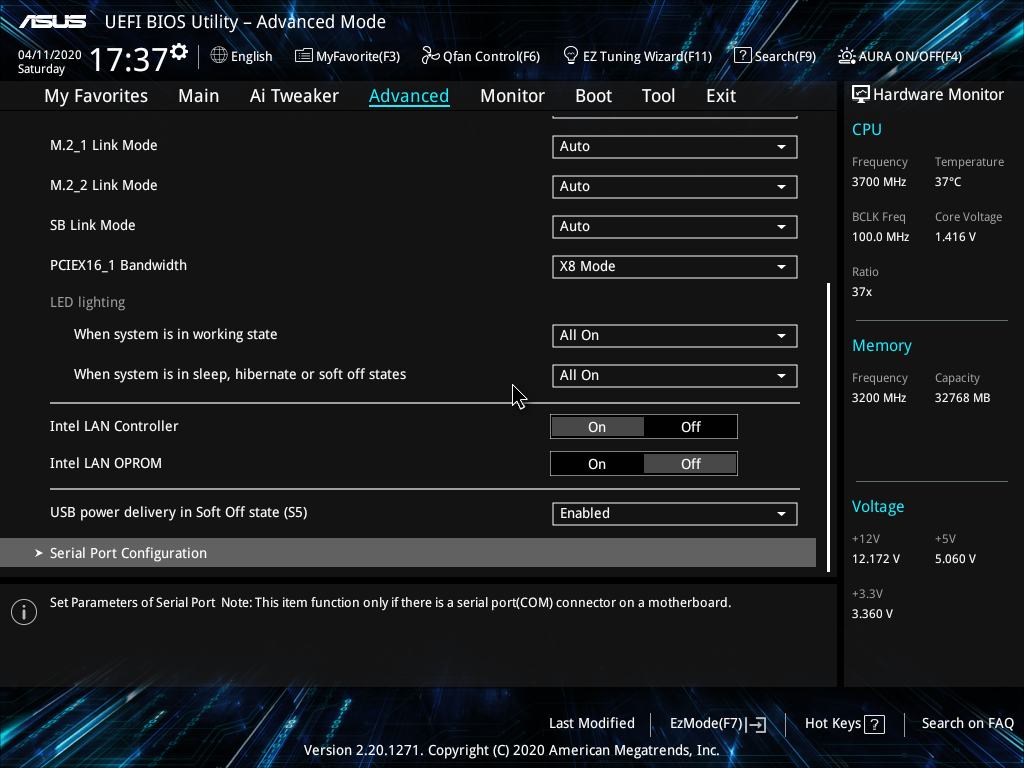
Task: Turn Intel LAN Controller Off
Action: click(690, 426)
